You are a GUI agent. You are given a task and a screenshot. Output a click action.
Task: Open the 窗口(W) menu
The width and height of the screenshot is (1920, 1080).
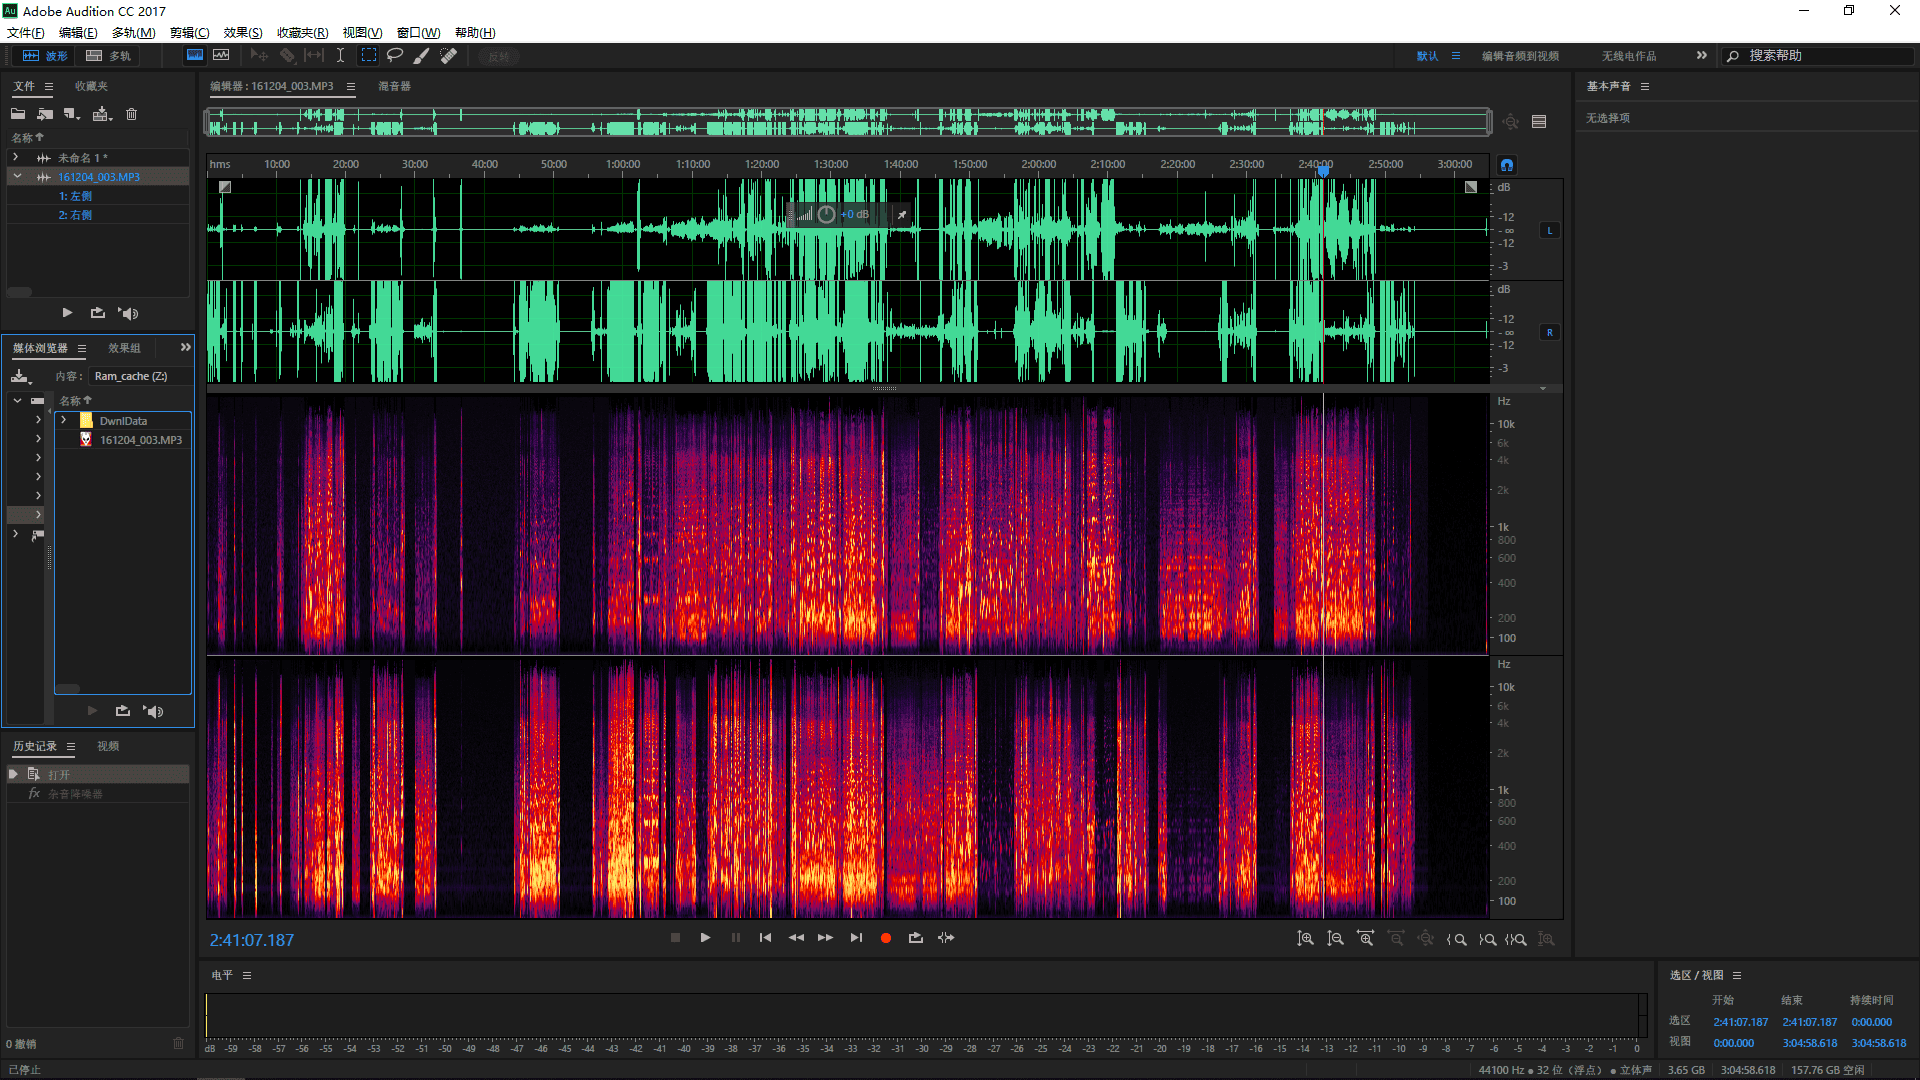418,33
